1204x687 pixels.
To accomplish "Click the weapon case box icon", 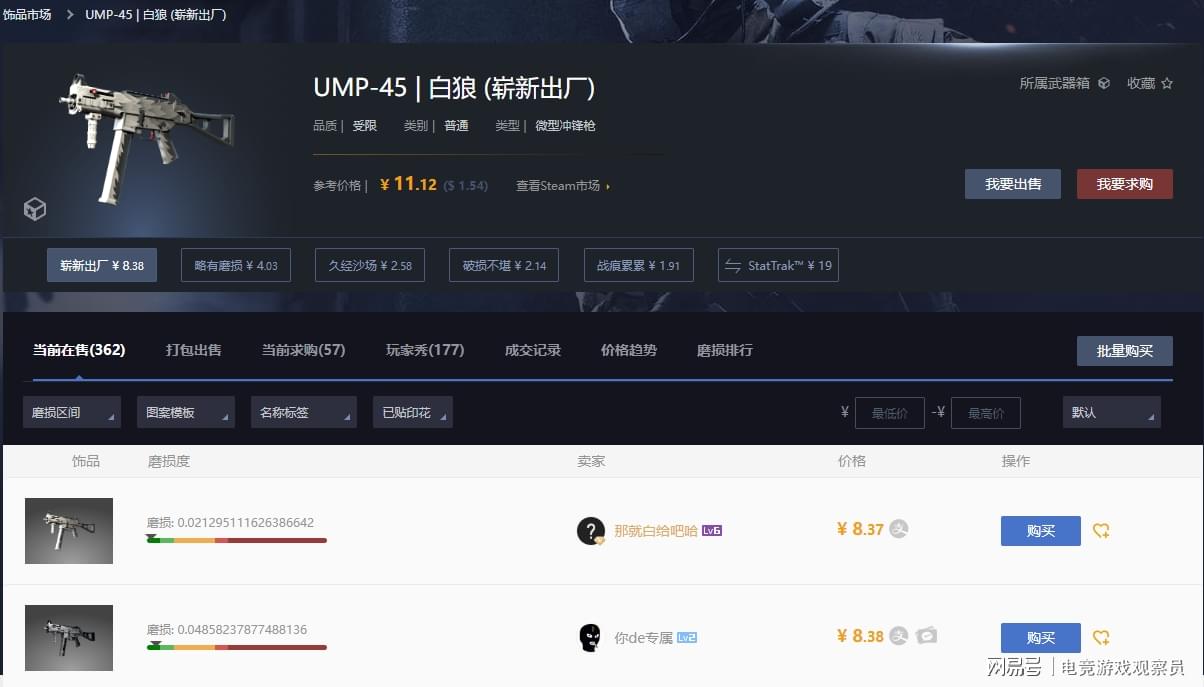I will click(x=1104, y=83).
